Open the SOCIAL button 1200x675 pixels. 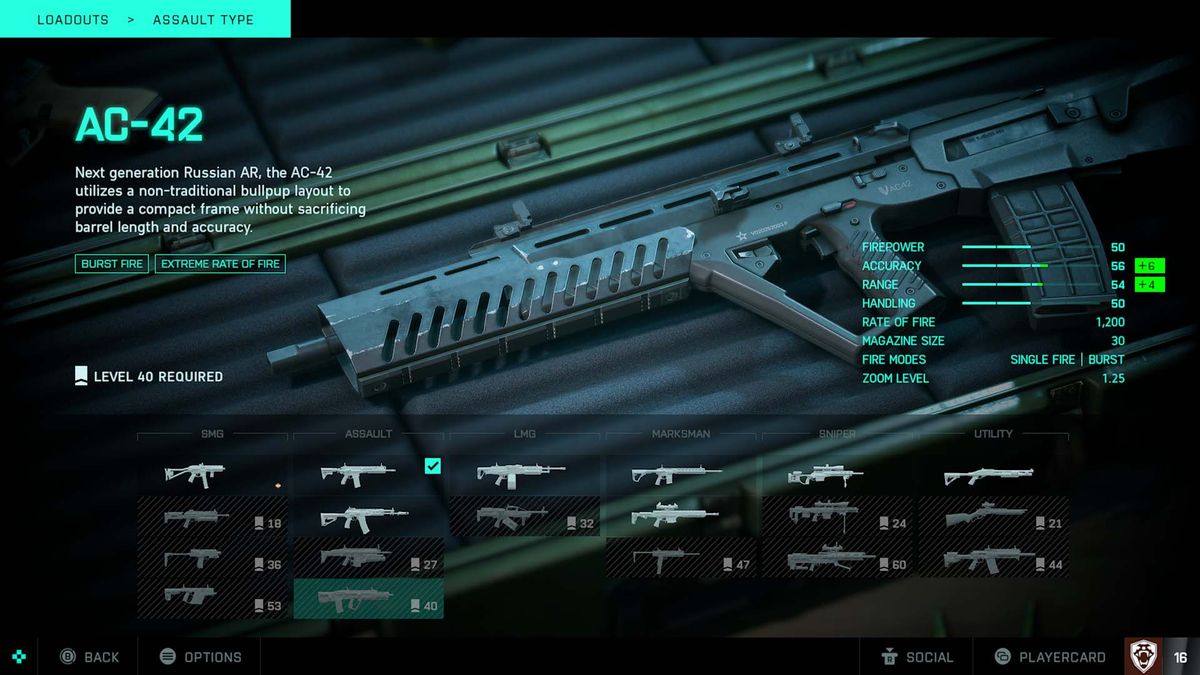917,657
